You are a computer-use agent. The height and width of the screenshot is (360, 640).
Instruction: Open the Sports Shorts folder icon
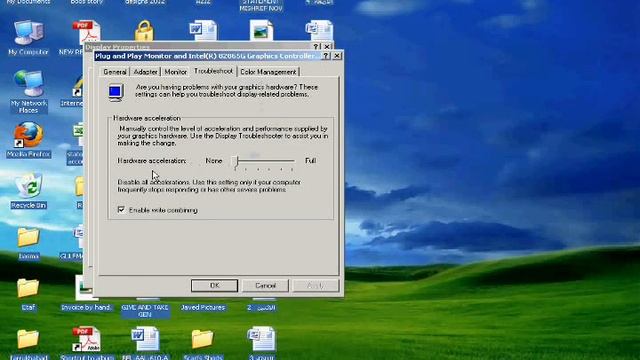pos(202,339)
